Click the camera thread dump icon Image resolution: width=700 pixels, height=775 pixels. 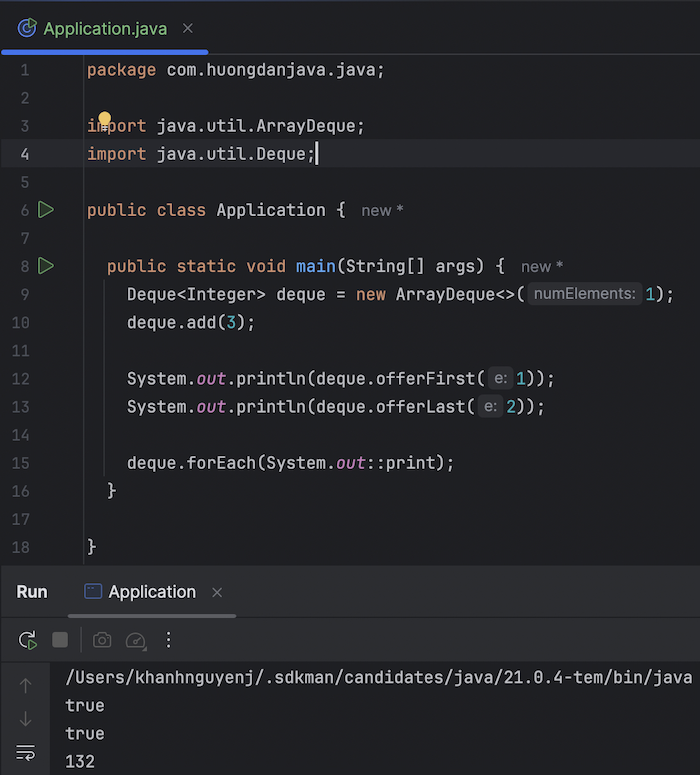(x=102, y=640)
